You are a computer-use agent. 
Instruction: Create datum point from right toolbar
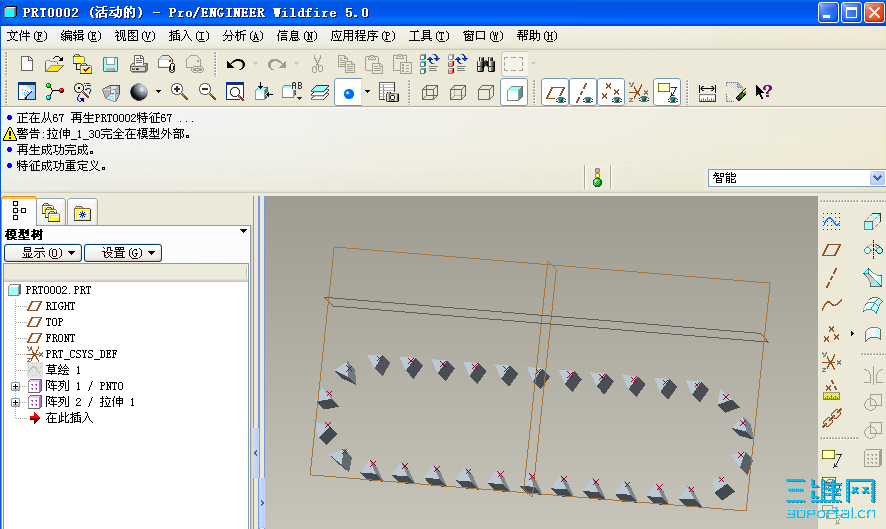(831, 333)
